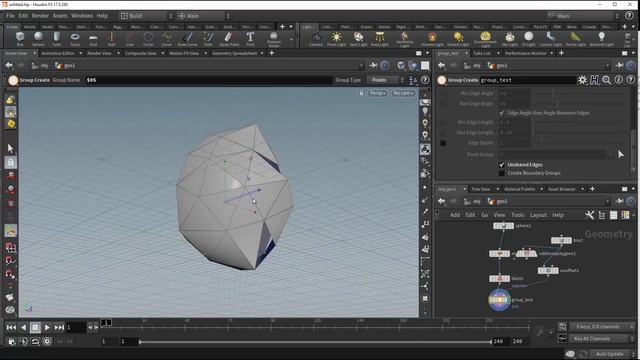Enable the Max Edge Length checkbox
Viewport: 640px width, 360px height.
(443, 133)
